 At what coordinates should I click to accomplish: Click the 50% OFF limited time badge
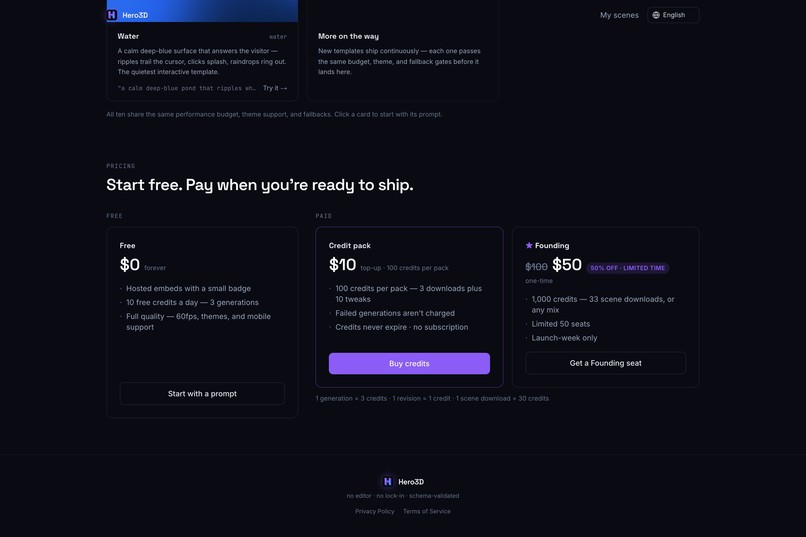point(628,268)
